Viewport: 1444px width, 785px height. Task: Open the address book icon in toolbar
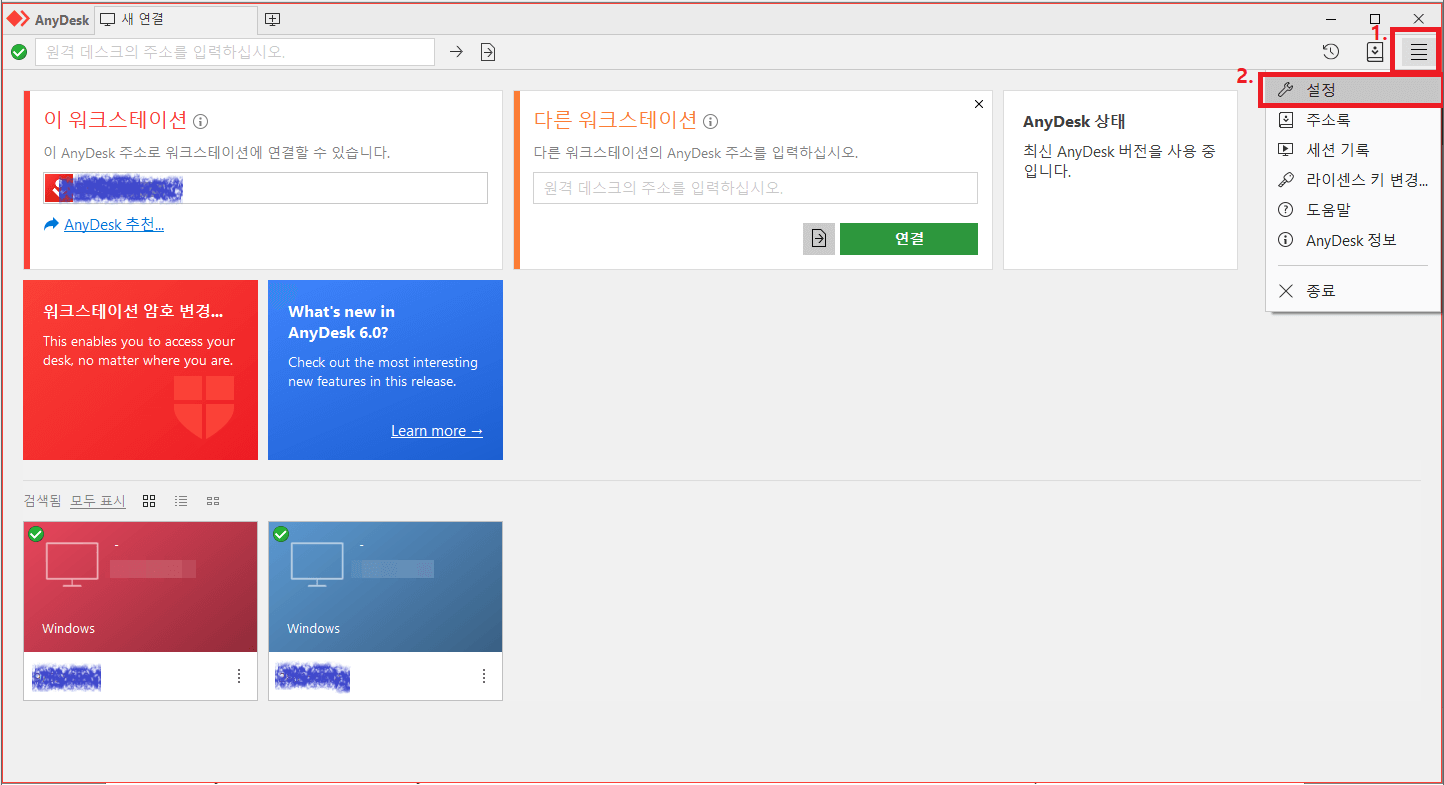[1375, 52]
